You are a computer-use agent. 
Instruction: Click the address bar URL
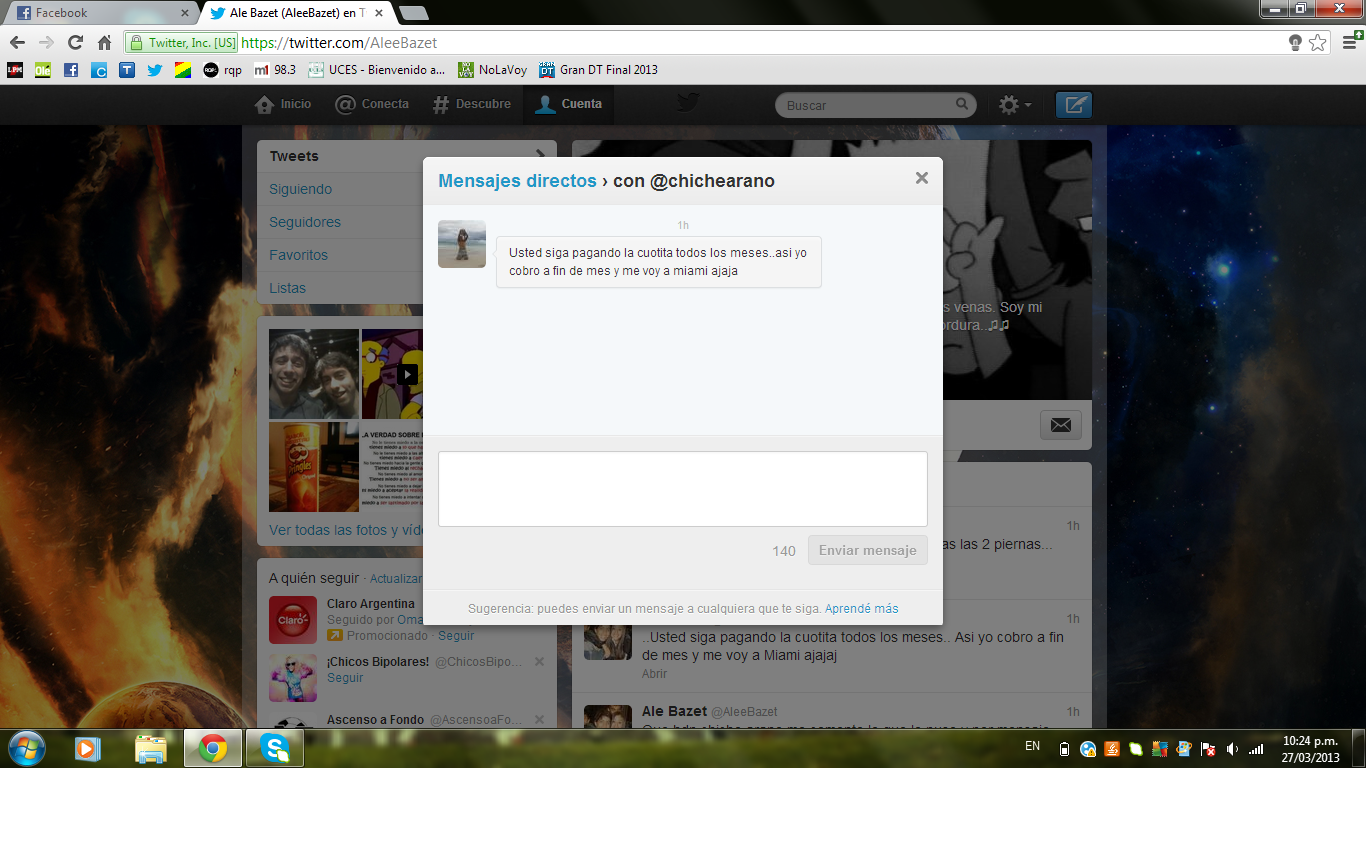339,43
